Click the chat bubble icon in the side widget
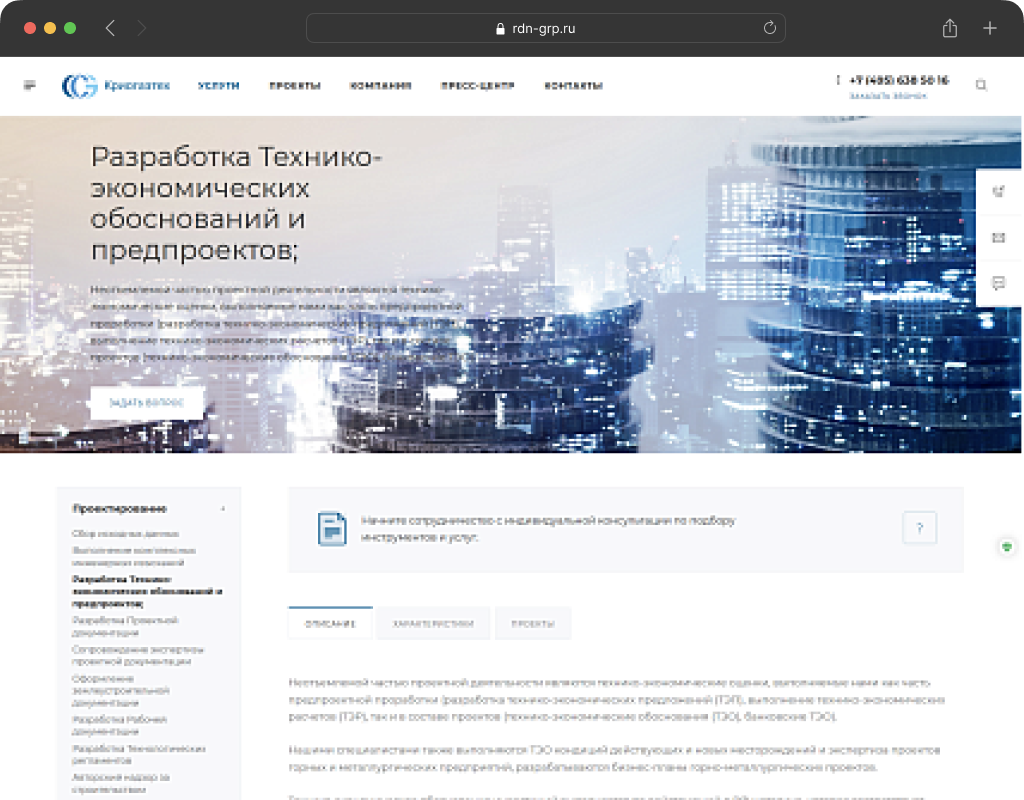This screenshot has width=1024, height=800. pos(998,283)
